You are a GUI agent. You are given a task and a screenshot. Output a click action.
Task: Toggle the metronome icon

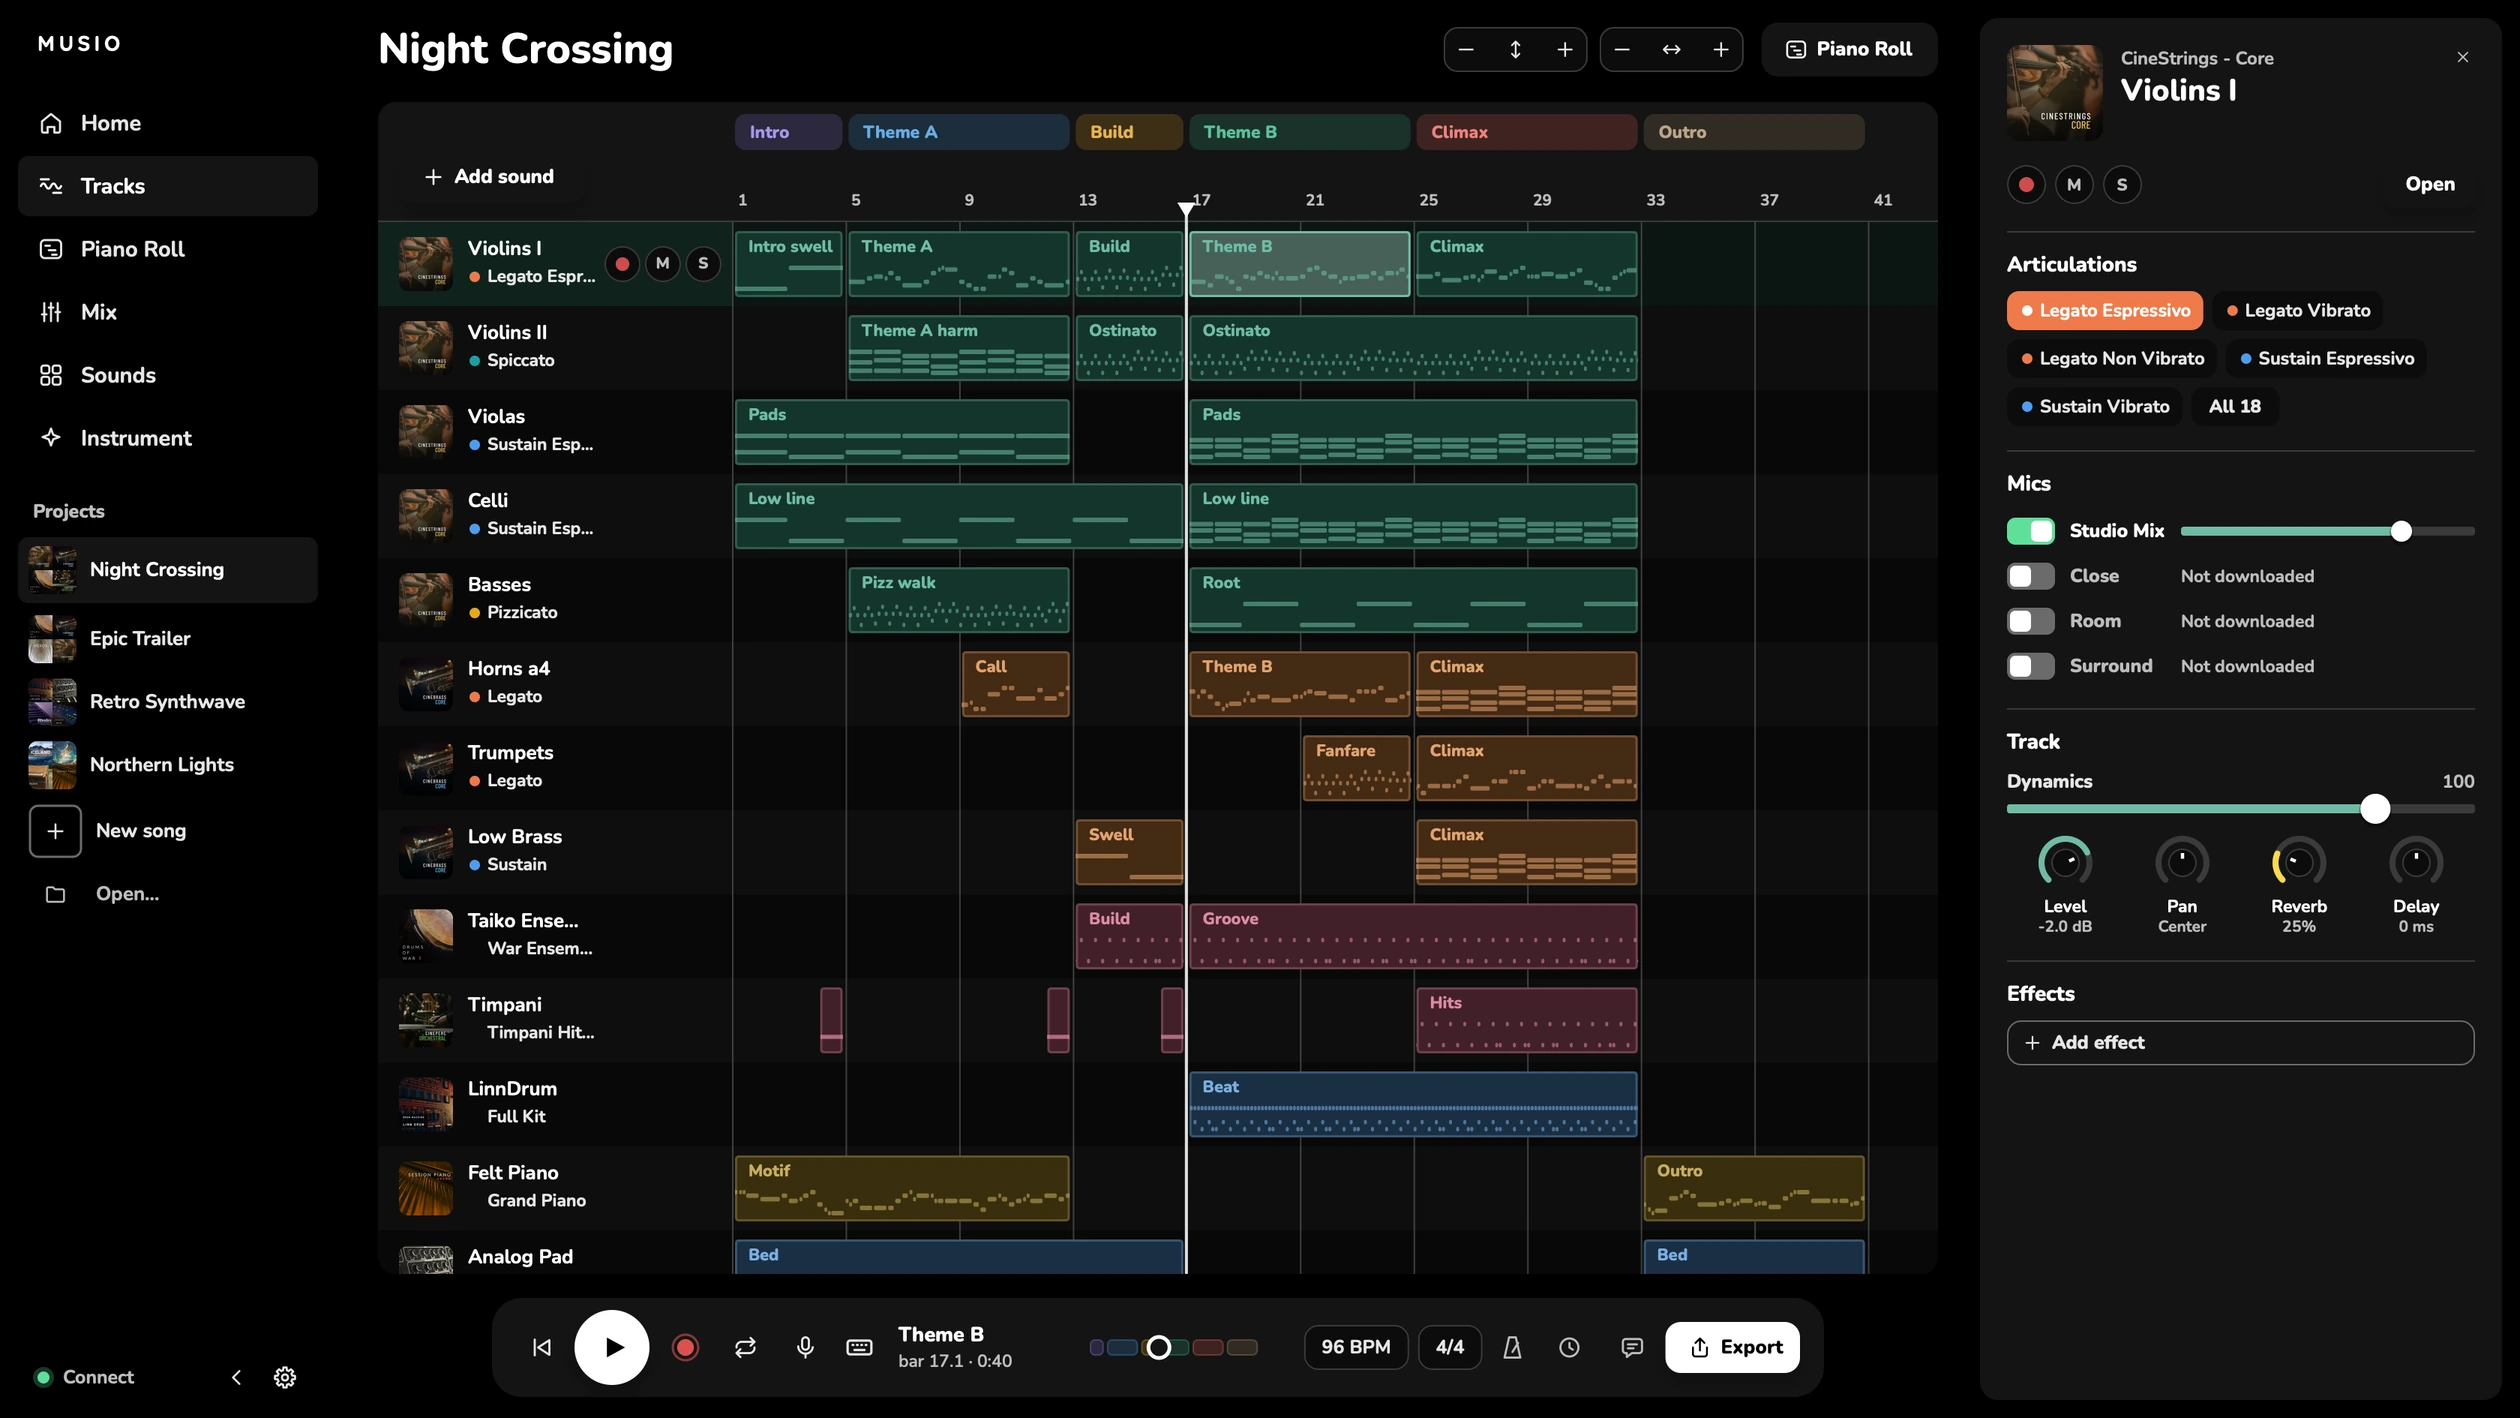pos(1512,1347)
